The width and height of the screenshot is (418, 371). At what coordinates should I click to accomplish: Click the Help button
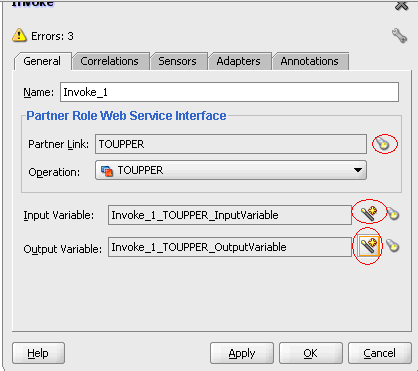[38, 353]
